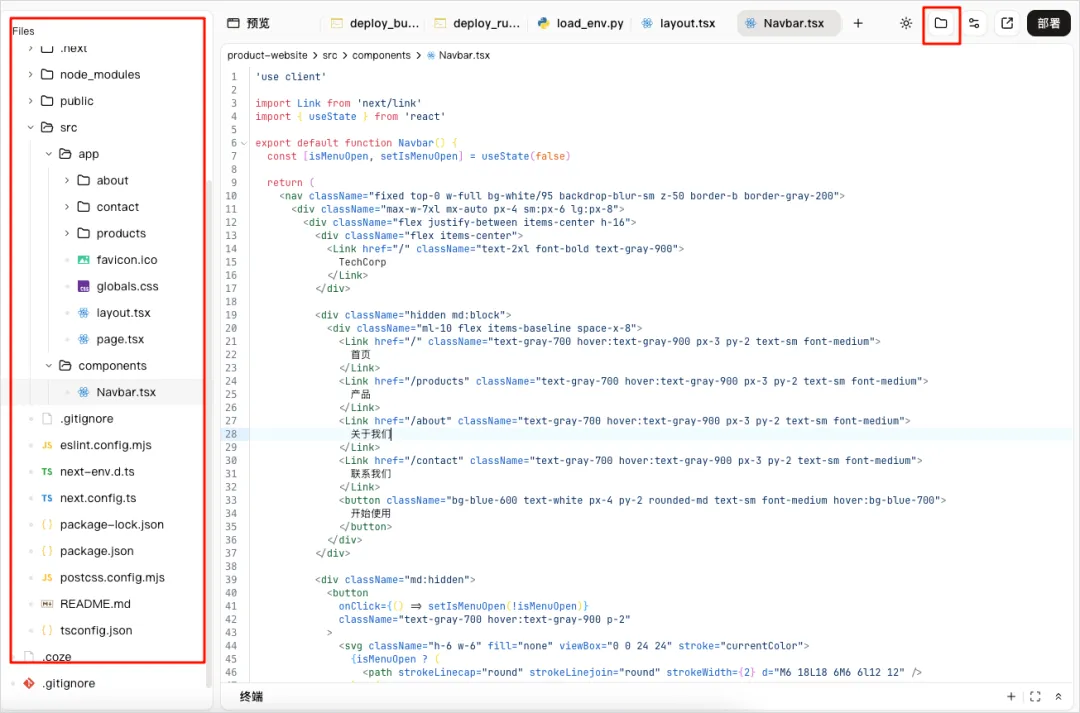Collapse the components folder chevron
The height and width of the screenshot is (713, 1080).
pos(49,366)
